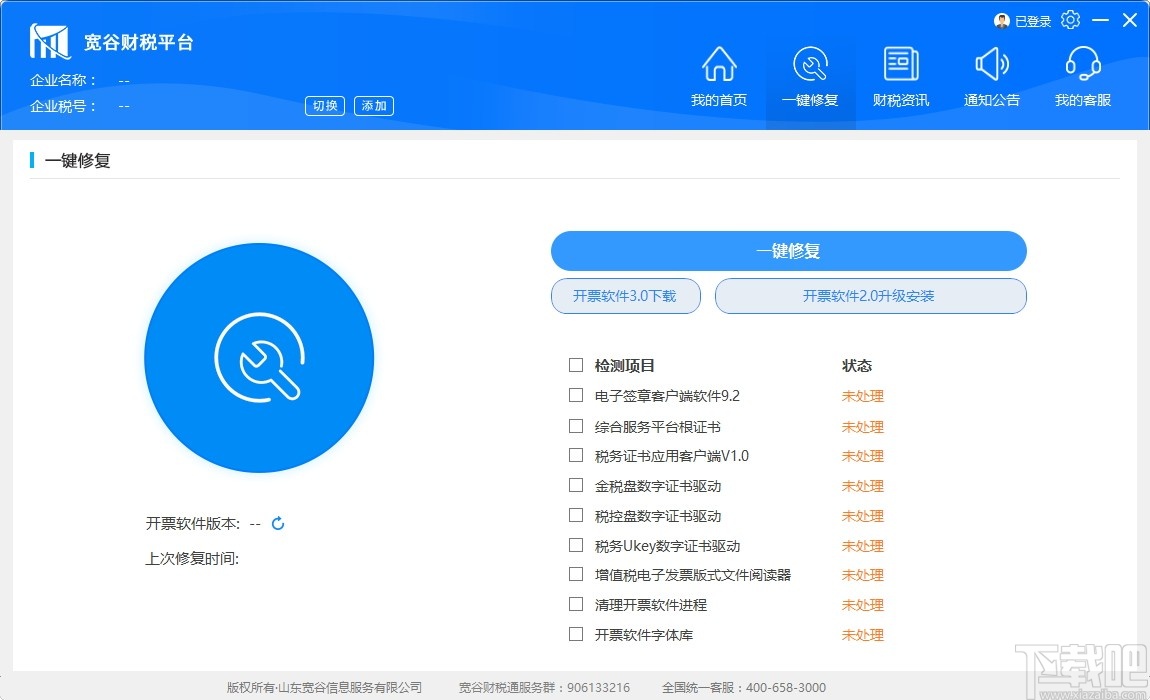This screenshot has height=700, width=1150.
Task: Enable the 税务Ukey数字证书驱动 item
Action: point(576,545)
